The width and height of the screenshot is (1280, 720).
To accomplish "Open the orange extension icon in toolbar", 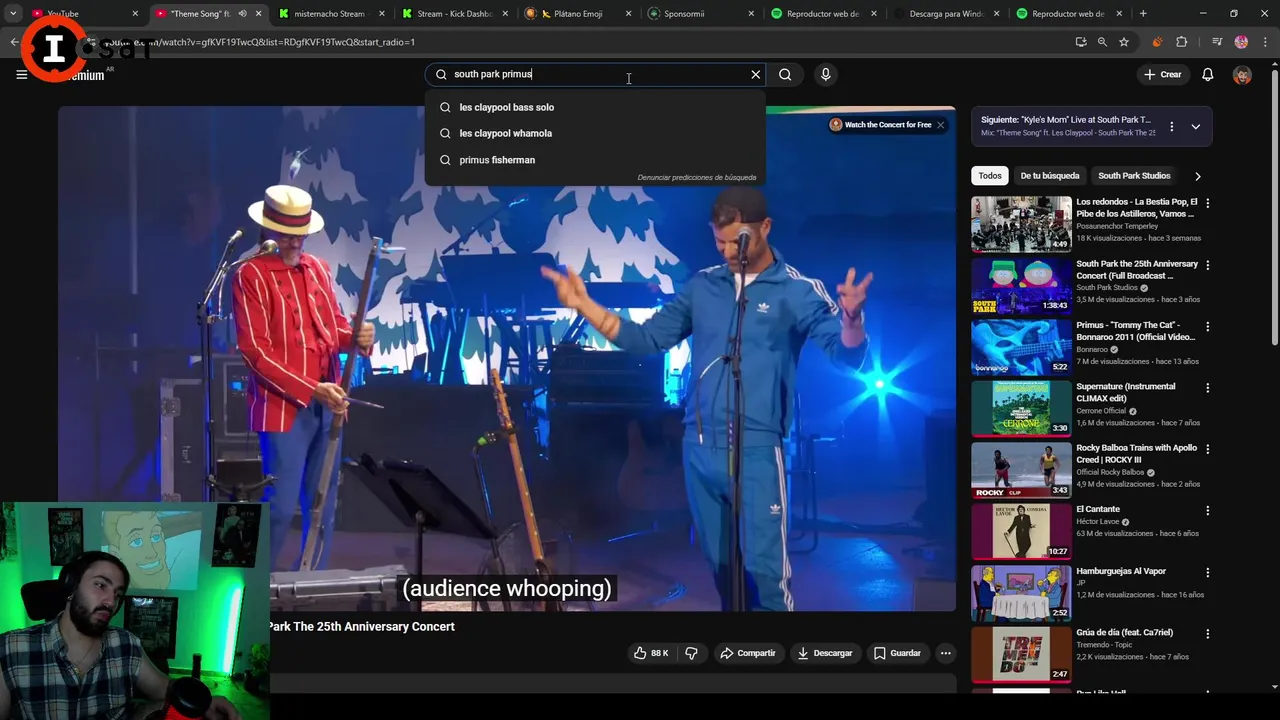I will point(1157,42).
